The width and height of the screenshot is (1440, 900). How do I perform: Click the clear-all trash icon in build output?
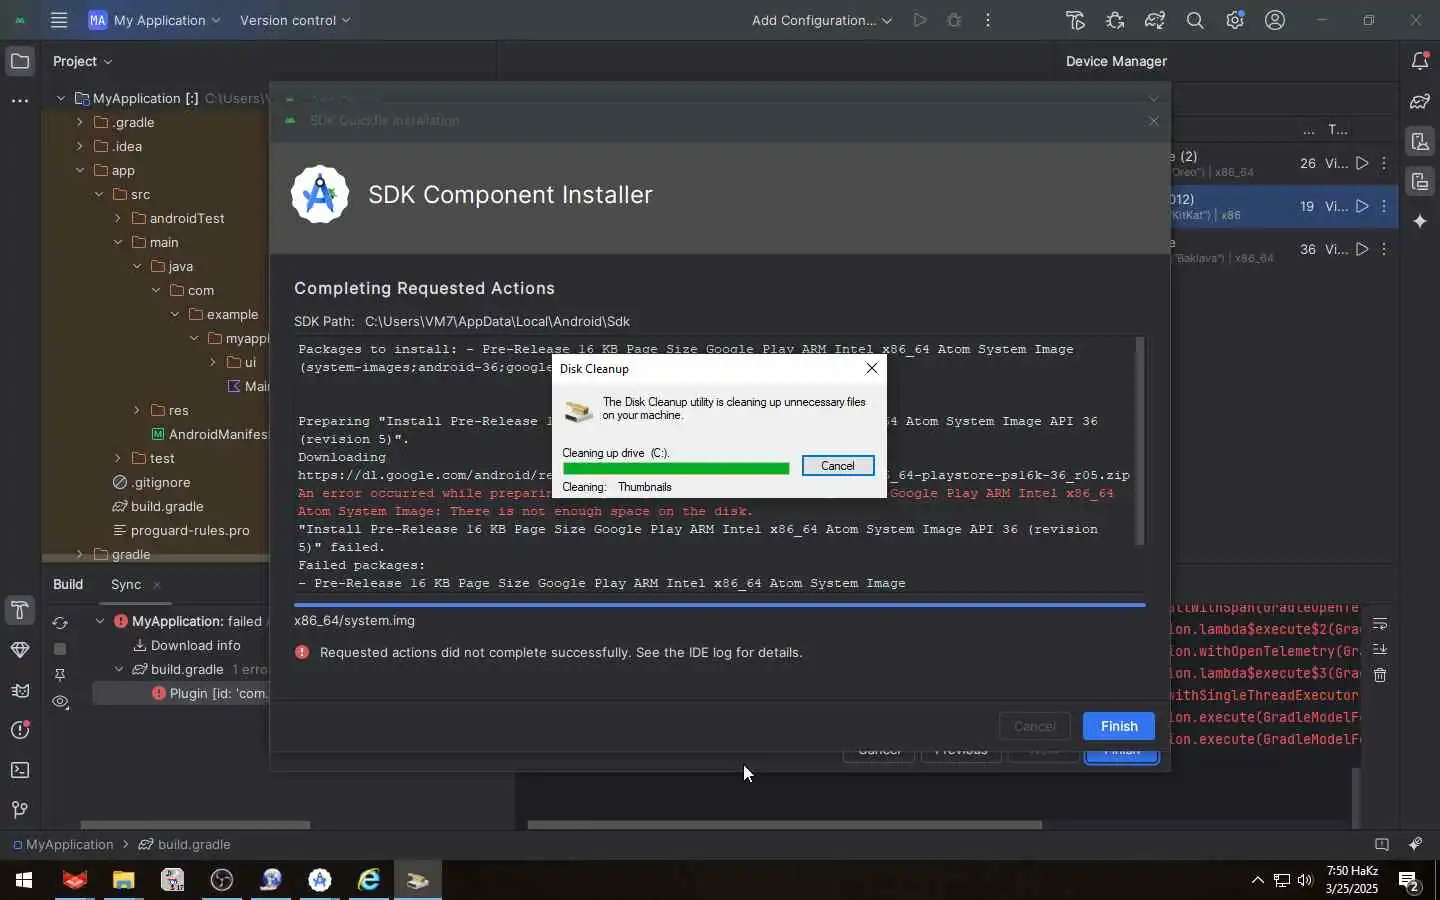pyautogui.click(x=1380, y=676)
